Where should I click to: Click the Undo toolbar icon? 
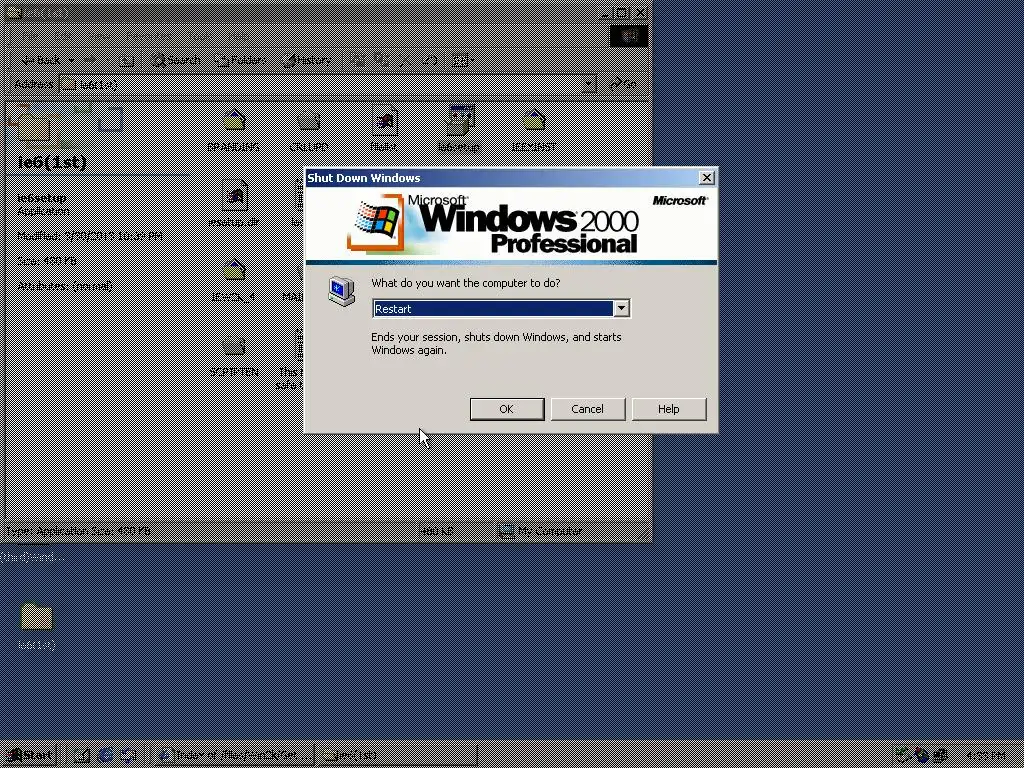point(429,60)
